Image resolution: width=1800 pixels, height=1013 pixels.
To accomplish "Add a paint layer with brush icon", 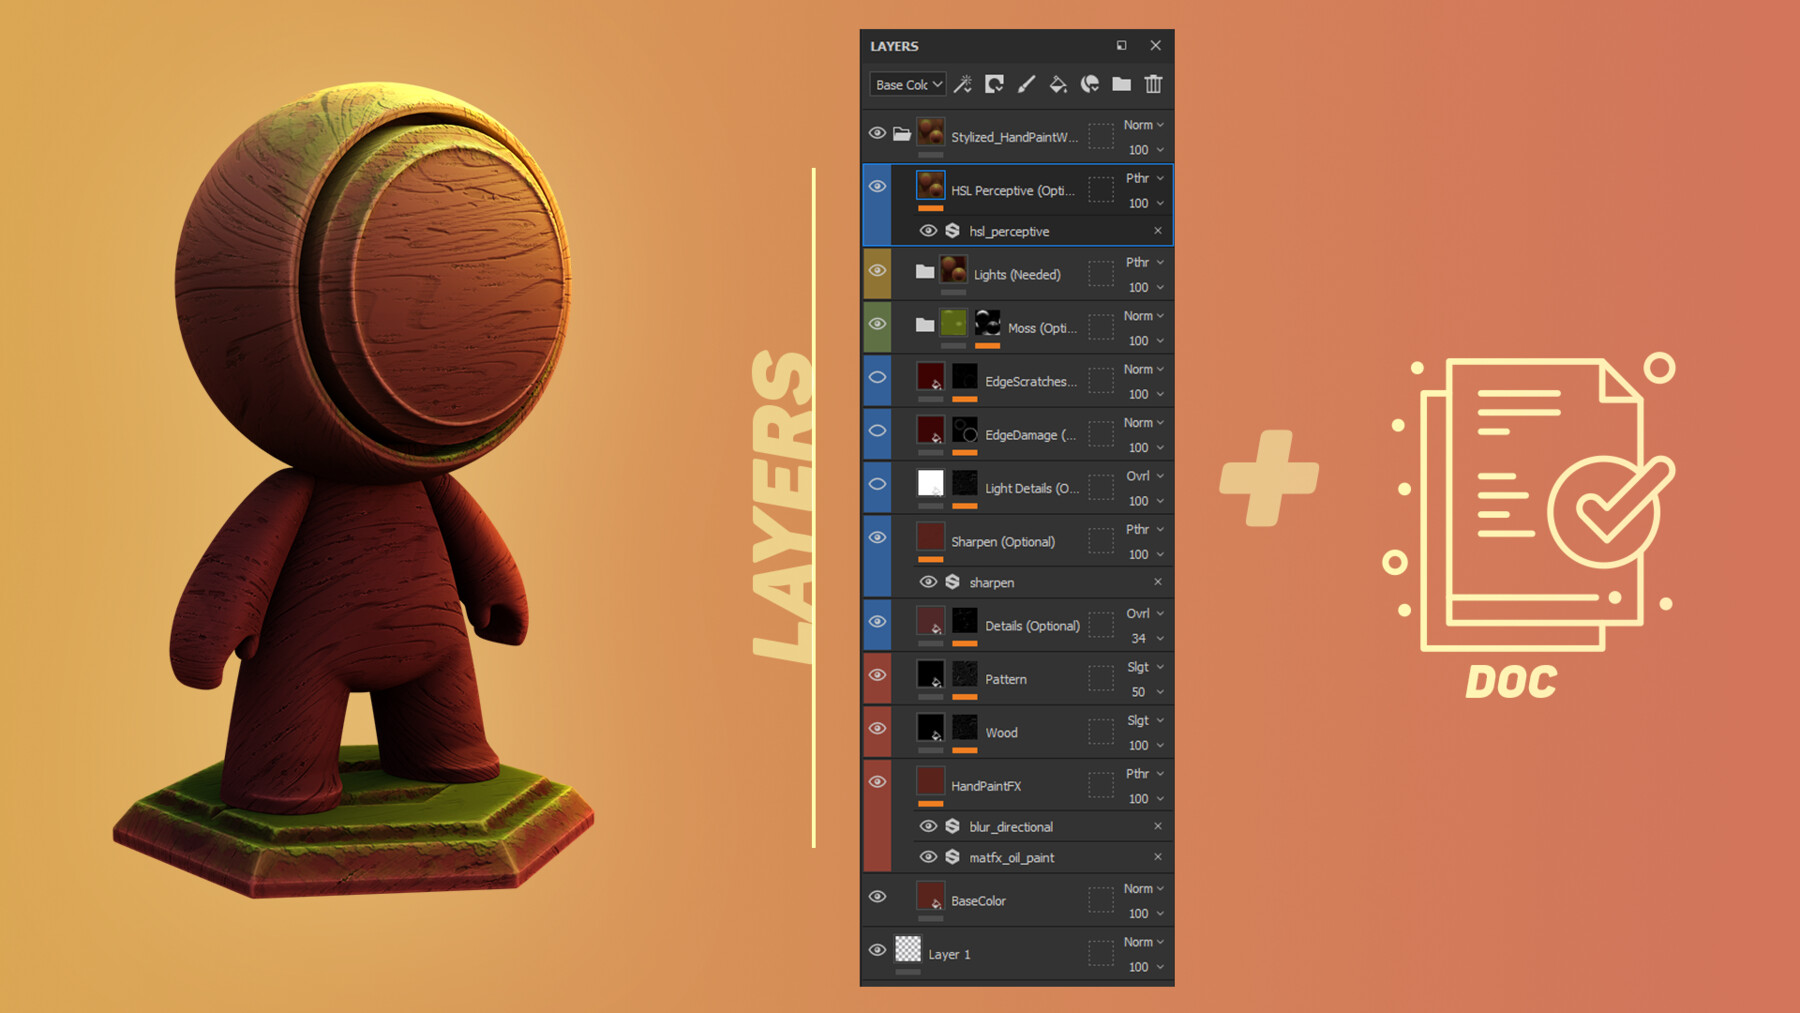I will pyautogui.click(x=1026, y=85).
